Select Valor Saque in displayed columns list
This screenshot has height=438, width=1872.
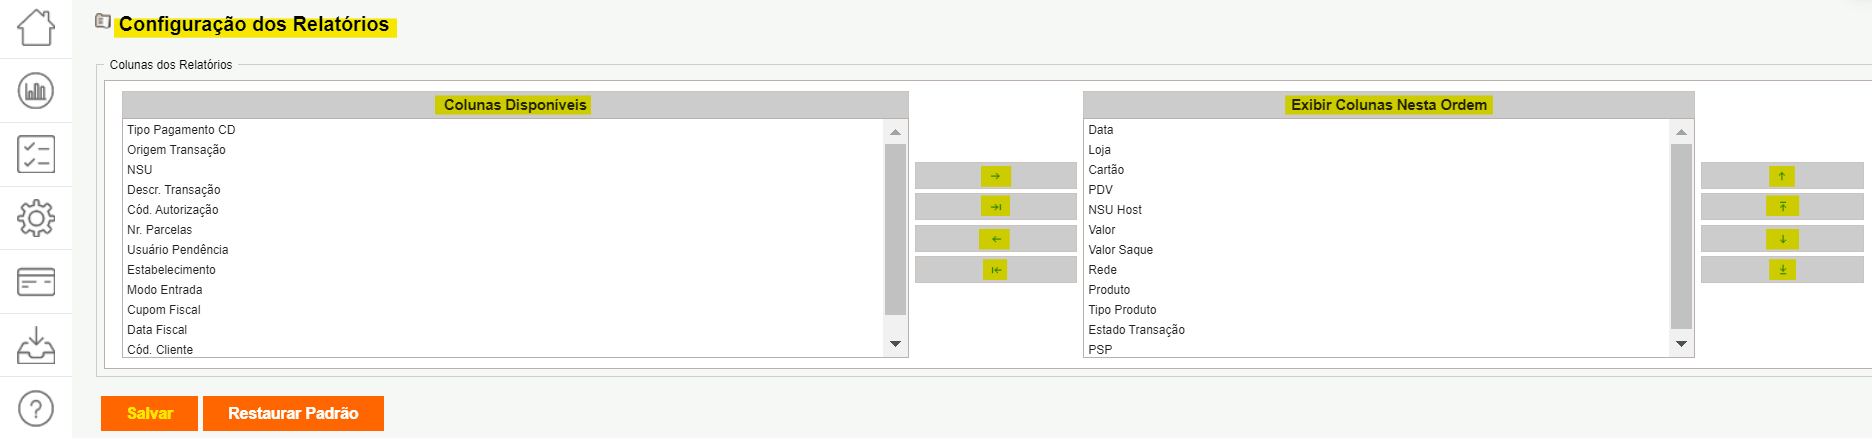pyautogui.click(x=1377, y=250)
